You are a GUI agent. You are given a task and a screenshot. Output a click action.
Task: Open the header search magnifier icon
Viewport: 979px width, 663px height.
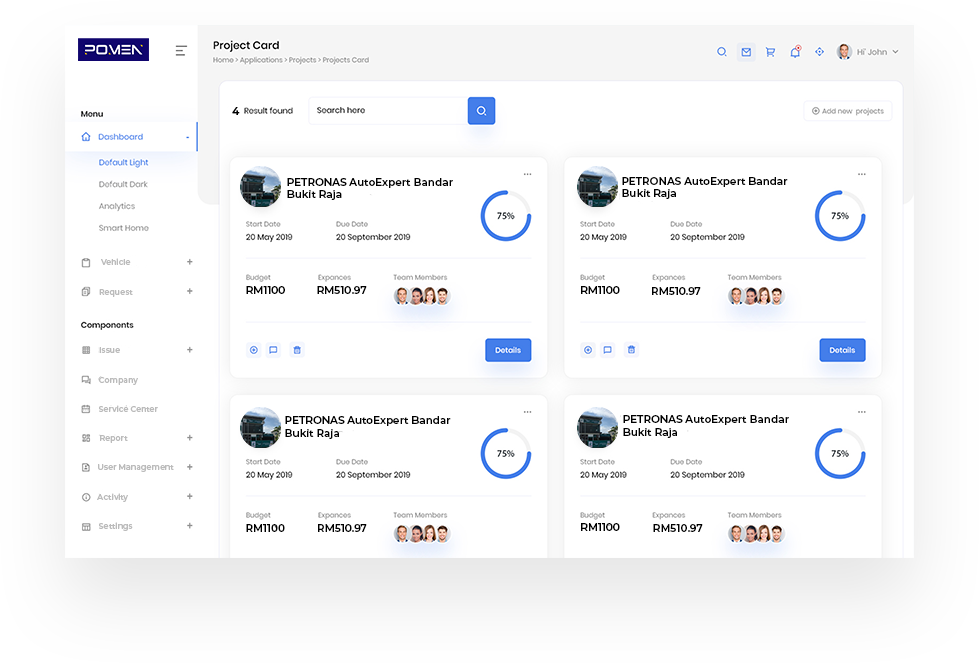[x=722, y=52]
